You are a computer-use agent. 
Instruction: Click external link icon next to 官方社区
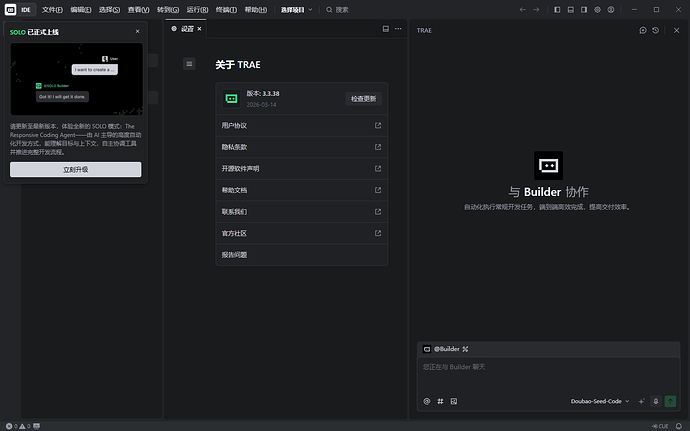tap(378, 233)
